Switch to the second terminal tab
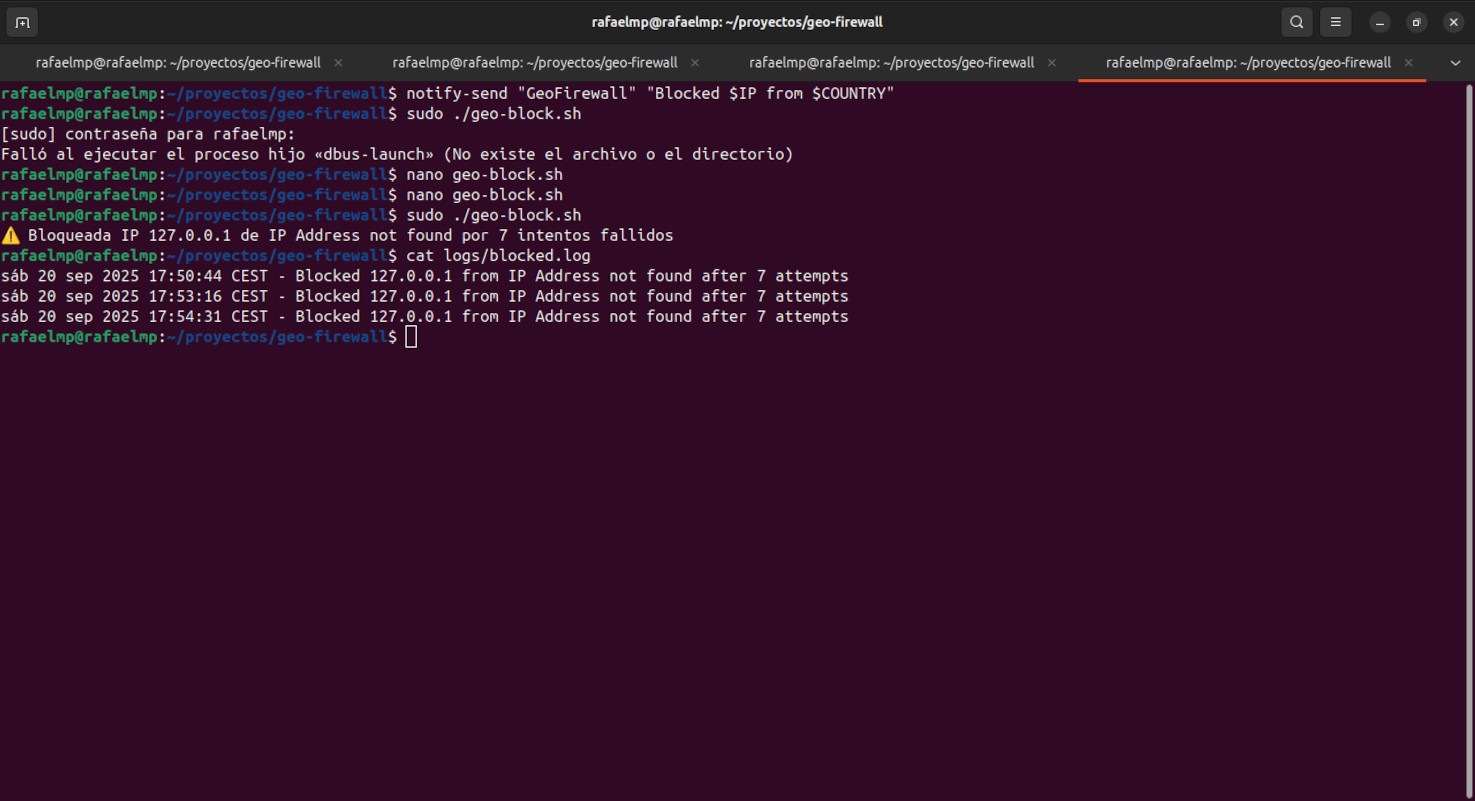The width and height of the screenshot is (1475, 801). pyautogui.click(x=535, y=62)
